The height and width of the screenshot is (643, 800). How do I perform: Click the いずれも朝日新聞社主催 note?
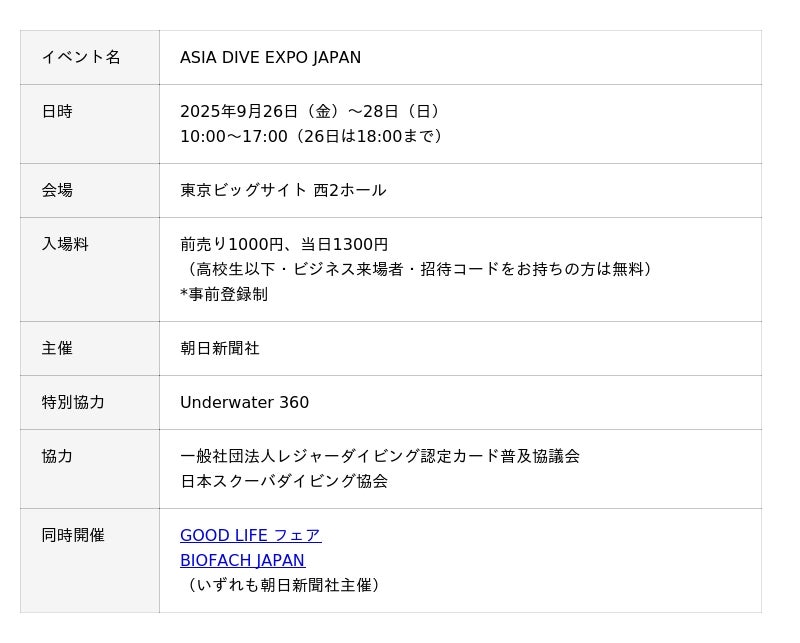pos(284,586)
